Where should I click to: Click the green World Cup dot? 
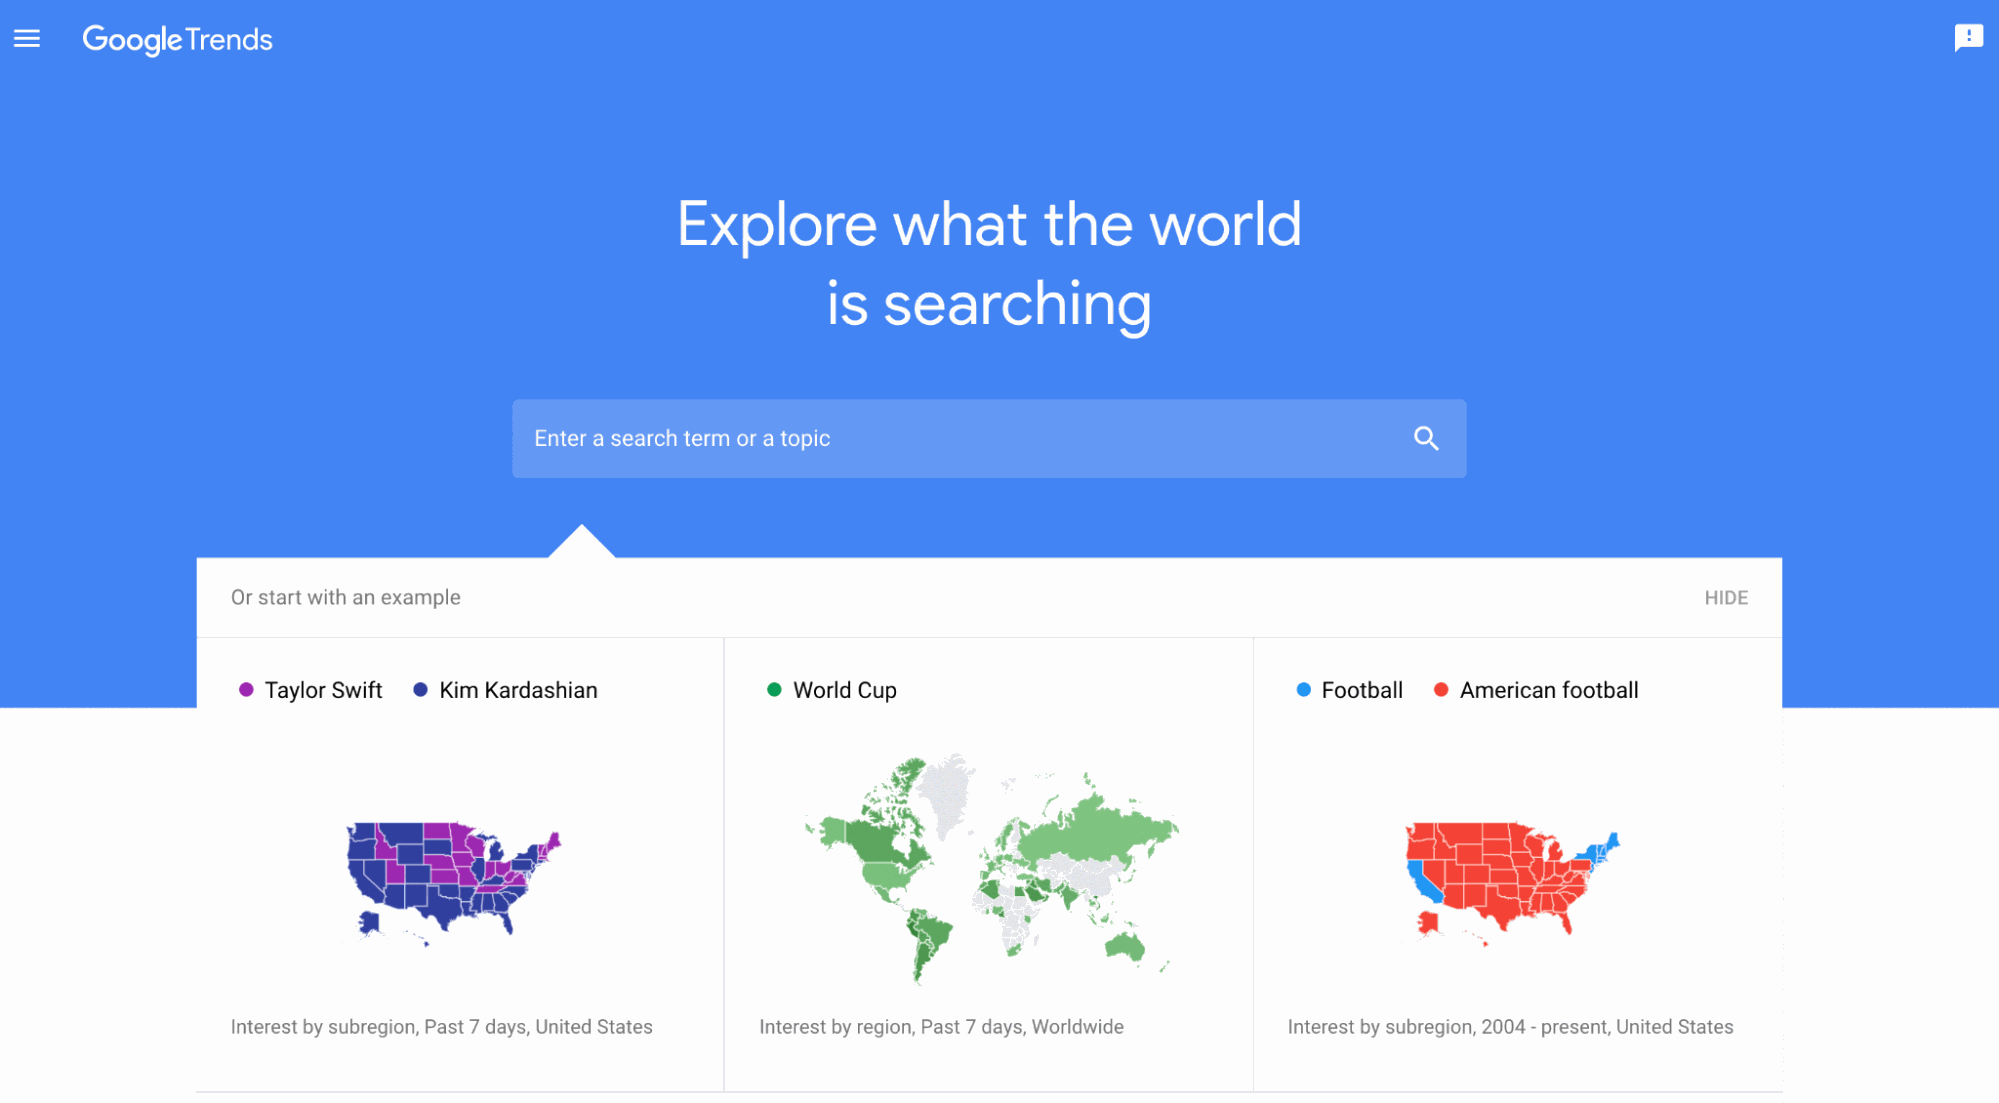pos(774,690)
